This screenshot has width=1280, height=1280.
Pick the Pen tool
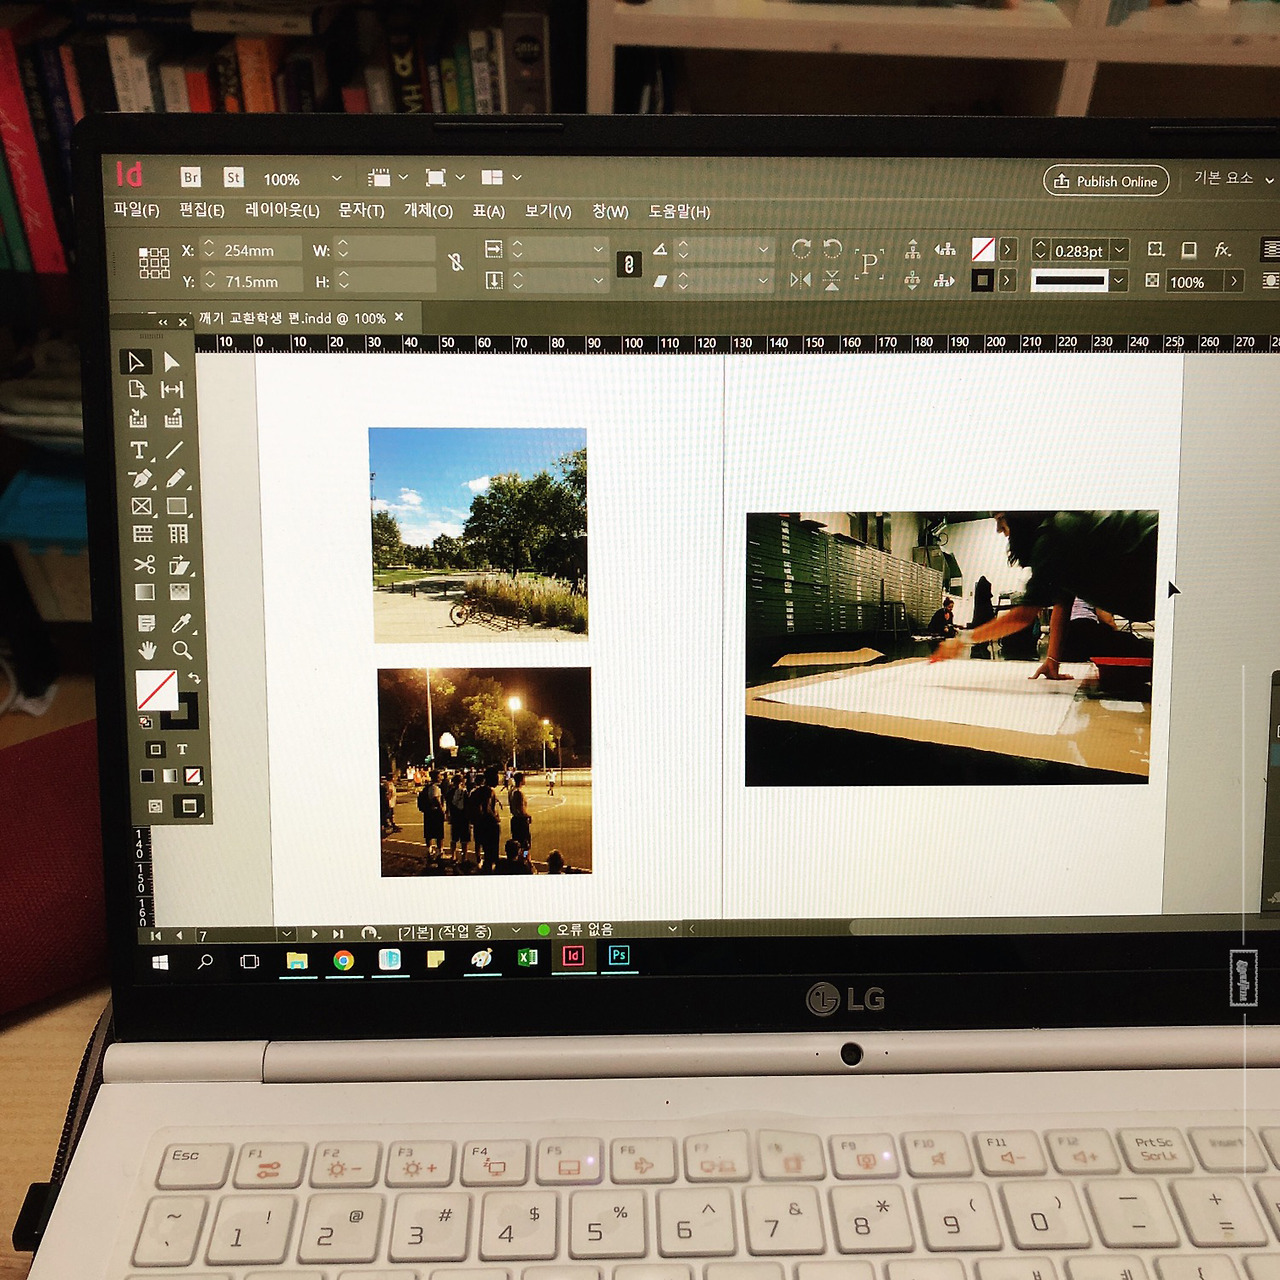[141, 479]
